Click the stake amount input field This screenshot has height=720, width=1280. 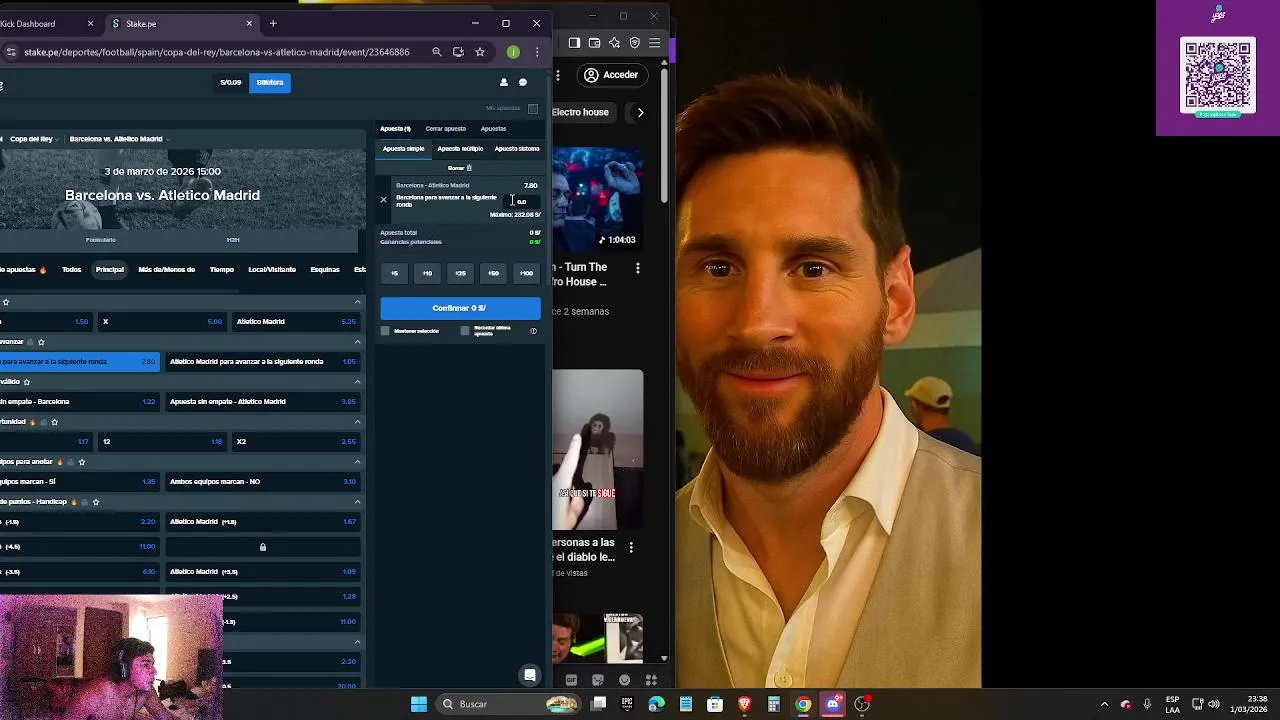coord(524,202)
